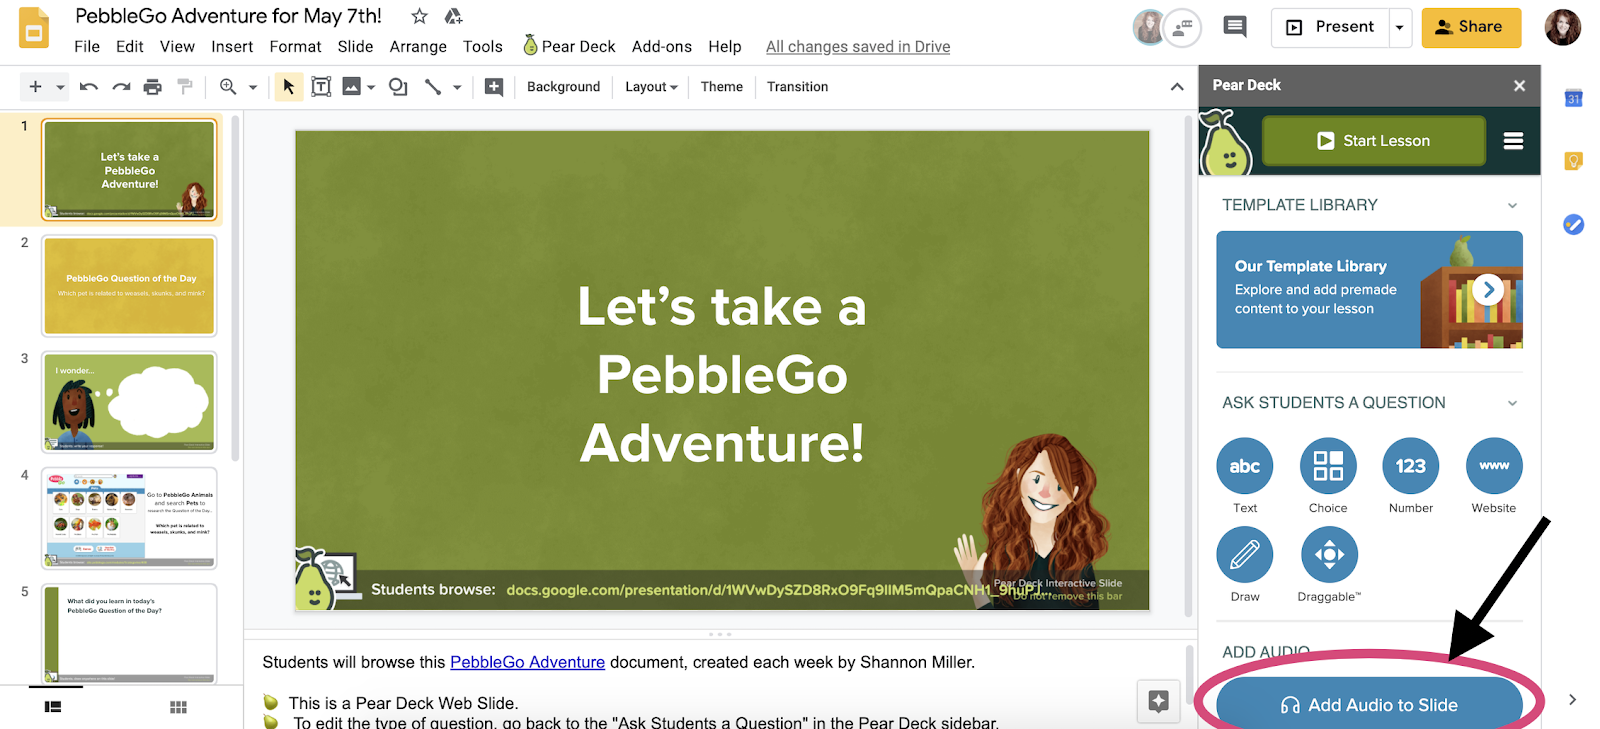Screen dimensions: 1600x729
Task: Add a Draggable question
Action: click(x=1329, y=555)
